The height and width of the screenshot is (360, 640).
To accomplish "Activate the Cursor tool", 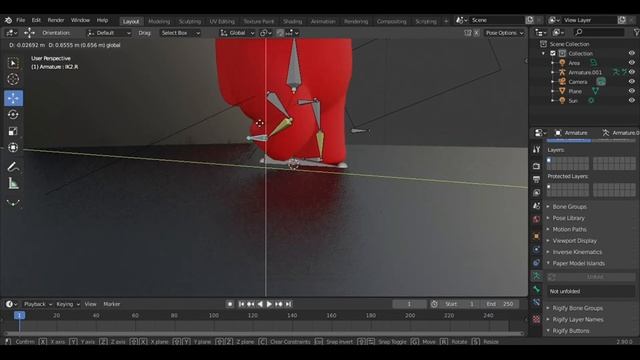I will (x=13, y=79).
